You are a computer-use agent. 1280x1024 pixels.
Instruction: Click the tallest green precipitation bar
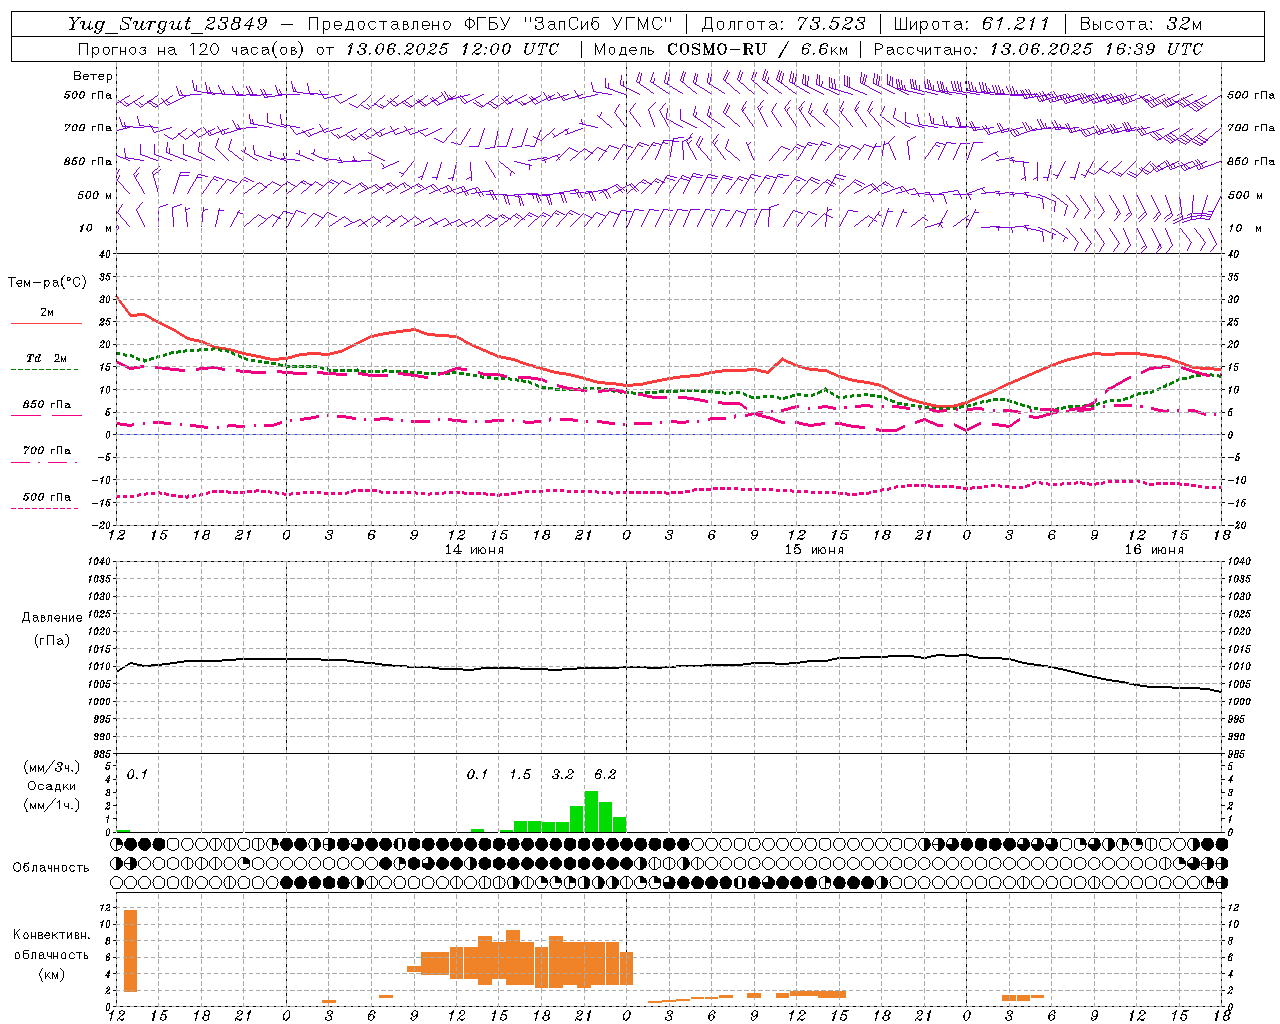(591, 811)
